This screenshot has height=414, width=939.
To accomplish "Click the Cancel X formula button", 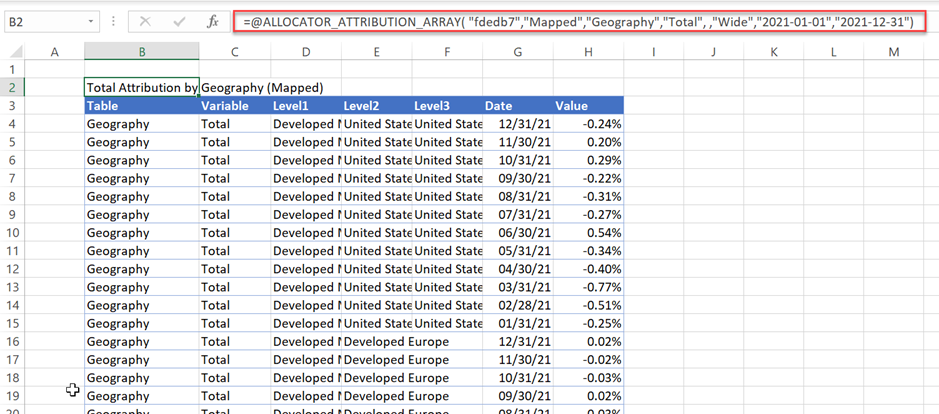I will (x=145, y=21).
